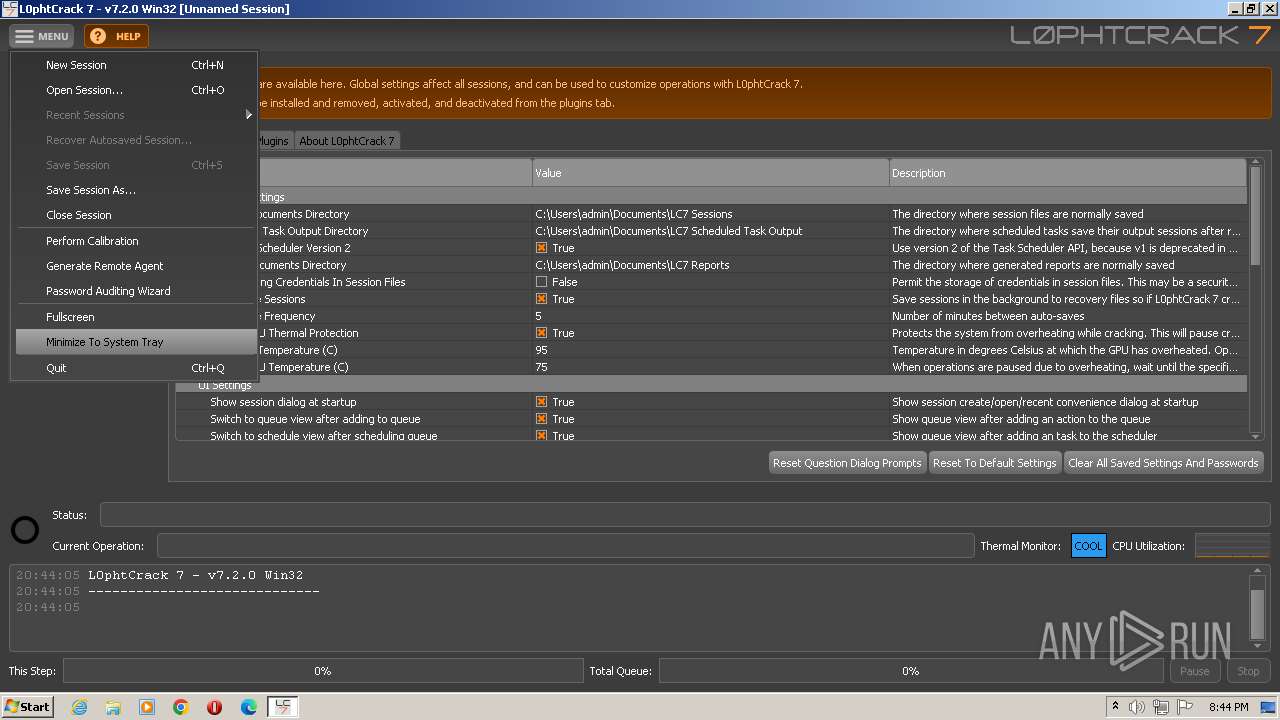Open Internet Explorer from taskbar
1280x720 pixels.
(x=79, y=707)
